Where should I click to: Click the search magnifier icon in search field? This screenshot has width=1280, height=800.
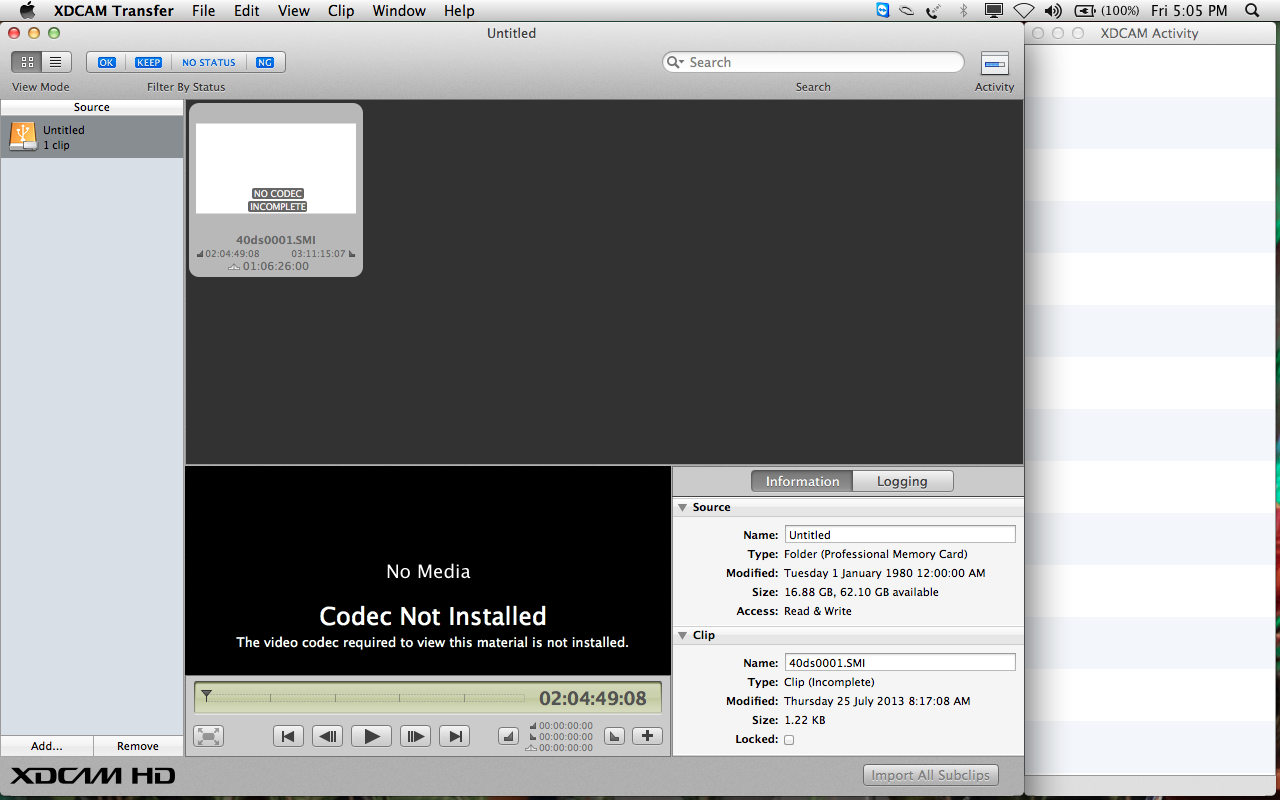pos(676,62)
